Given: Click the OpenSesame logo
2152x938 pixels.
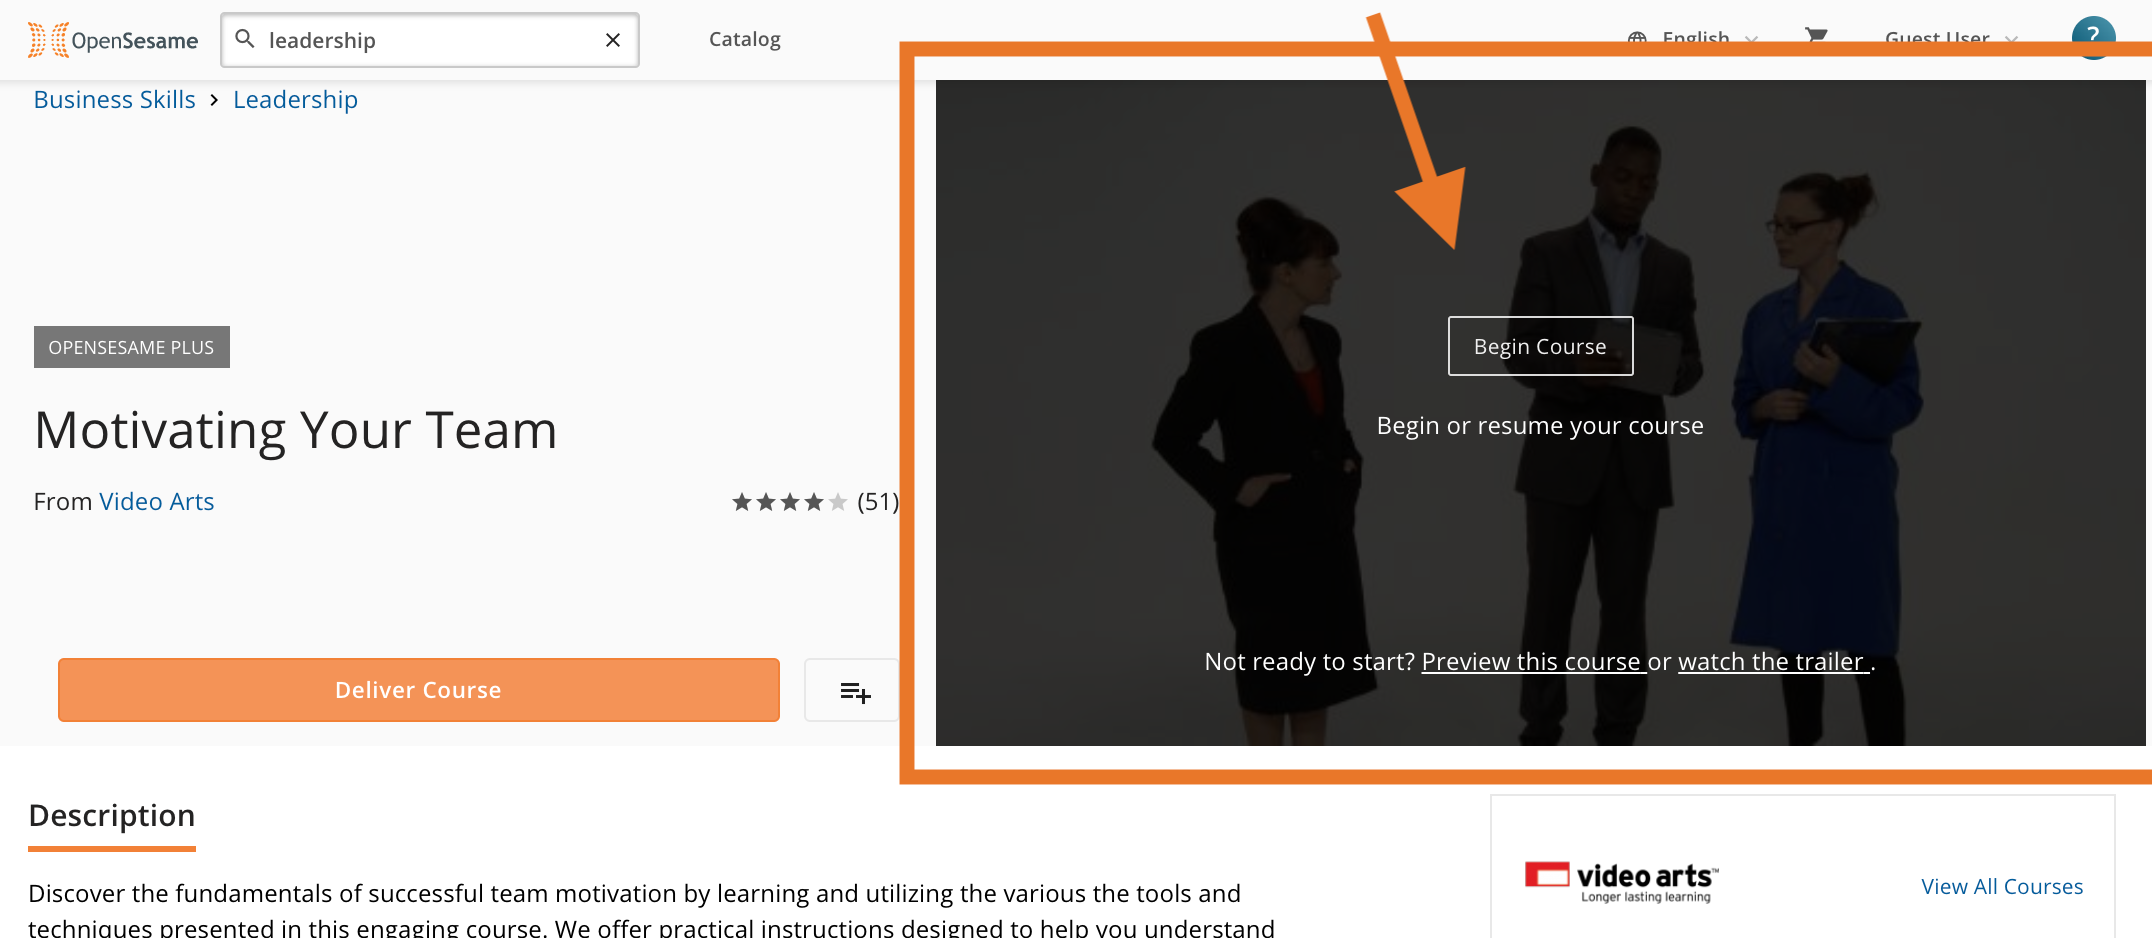Looking at the screenshot, I should click(113, 40).
